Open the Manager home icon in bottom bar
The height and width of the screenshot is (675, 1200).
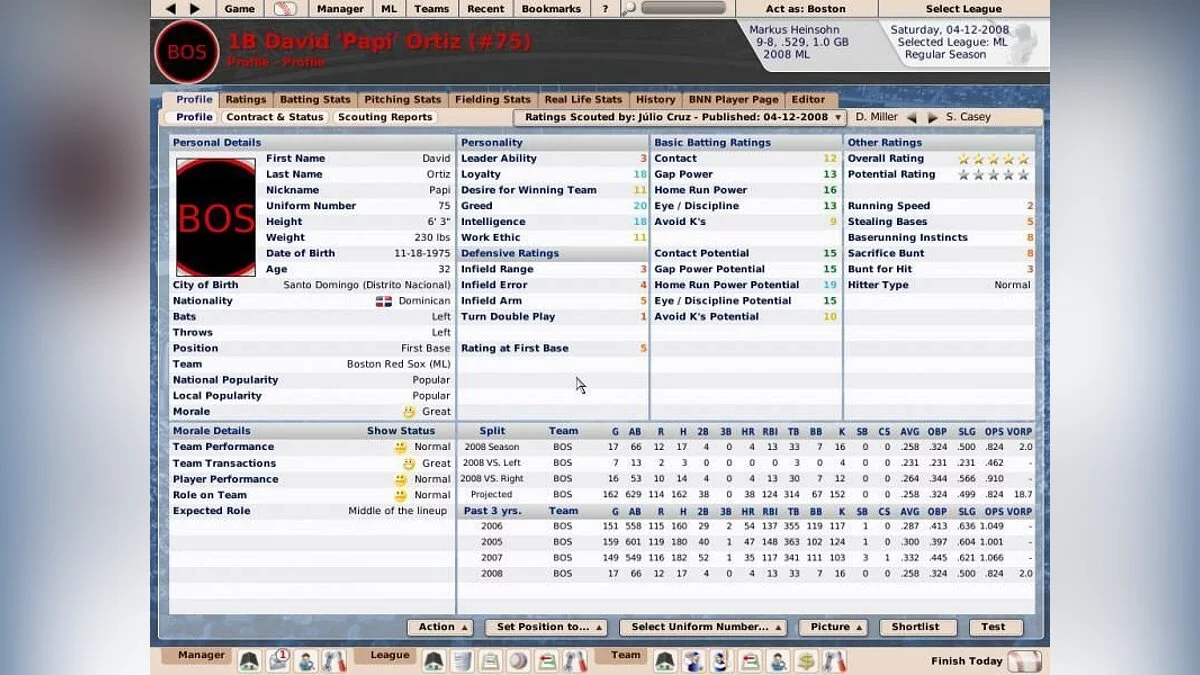tap(249, 661)
